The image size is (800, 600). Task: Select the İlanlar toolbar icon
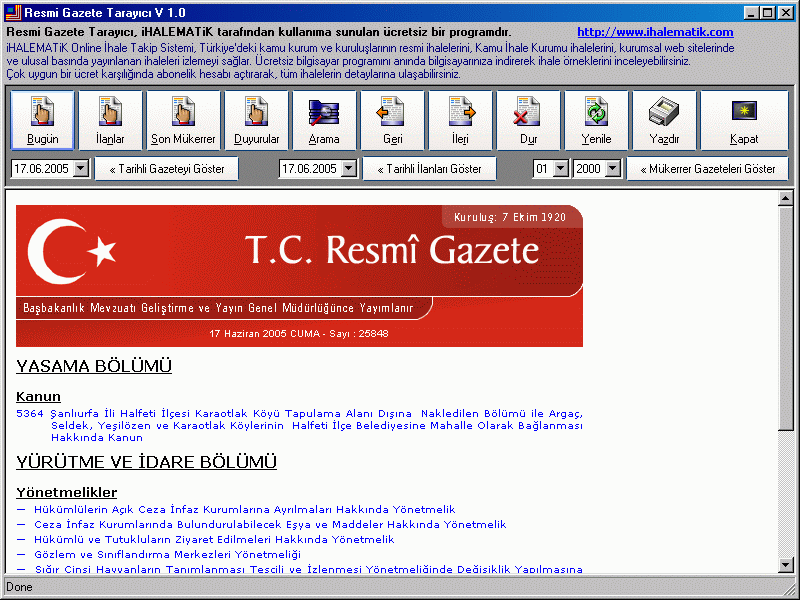tap(110, 120)
